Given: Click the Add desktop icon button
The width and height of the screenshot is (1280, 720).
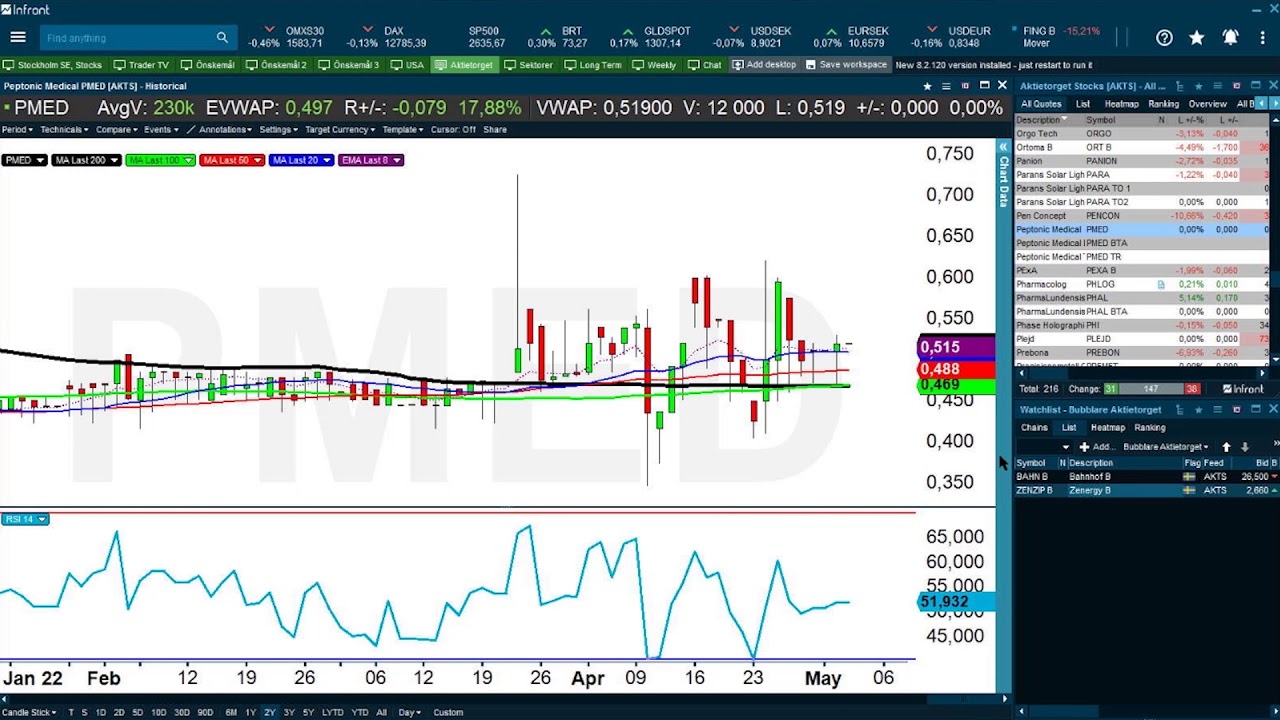Looking at the screenshot, I should tap(764, 65).
